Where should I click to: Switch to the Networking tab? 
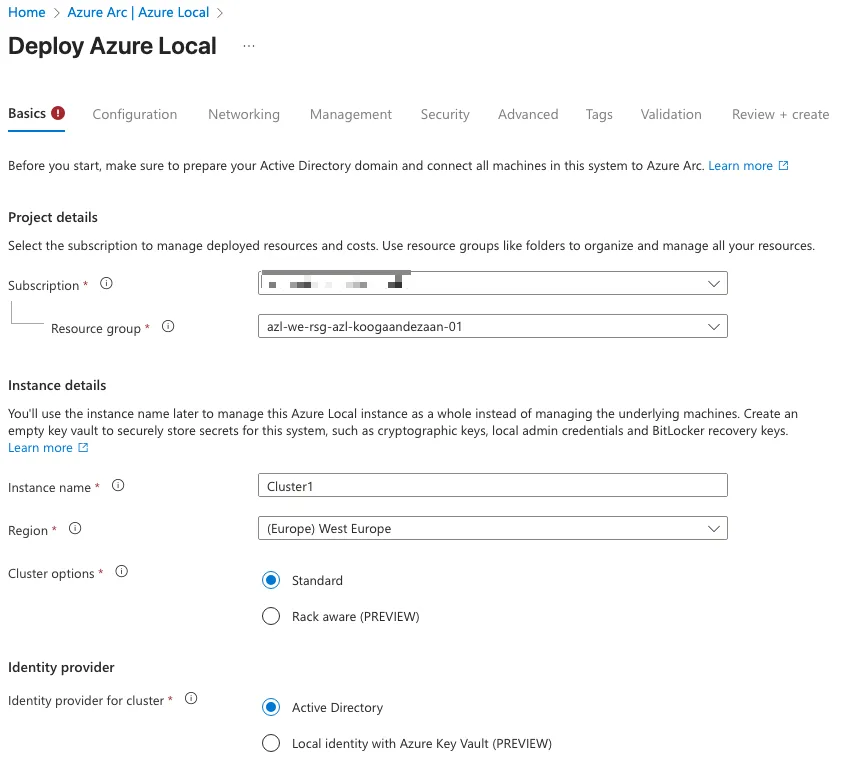point(243,114)
